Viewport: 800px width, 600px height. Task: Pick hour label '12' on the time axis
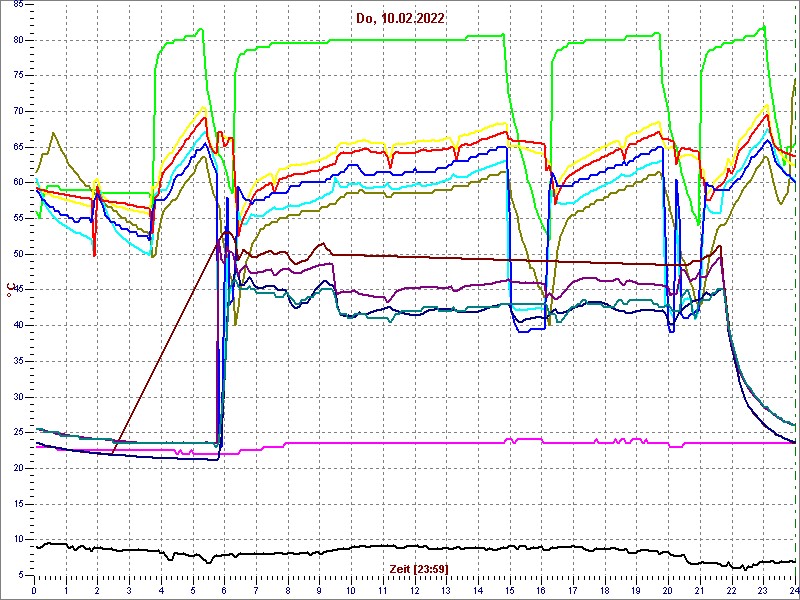[x=414, y=590]
